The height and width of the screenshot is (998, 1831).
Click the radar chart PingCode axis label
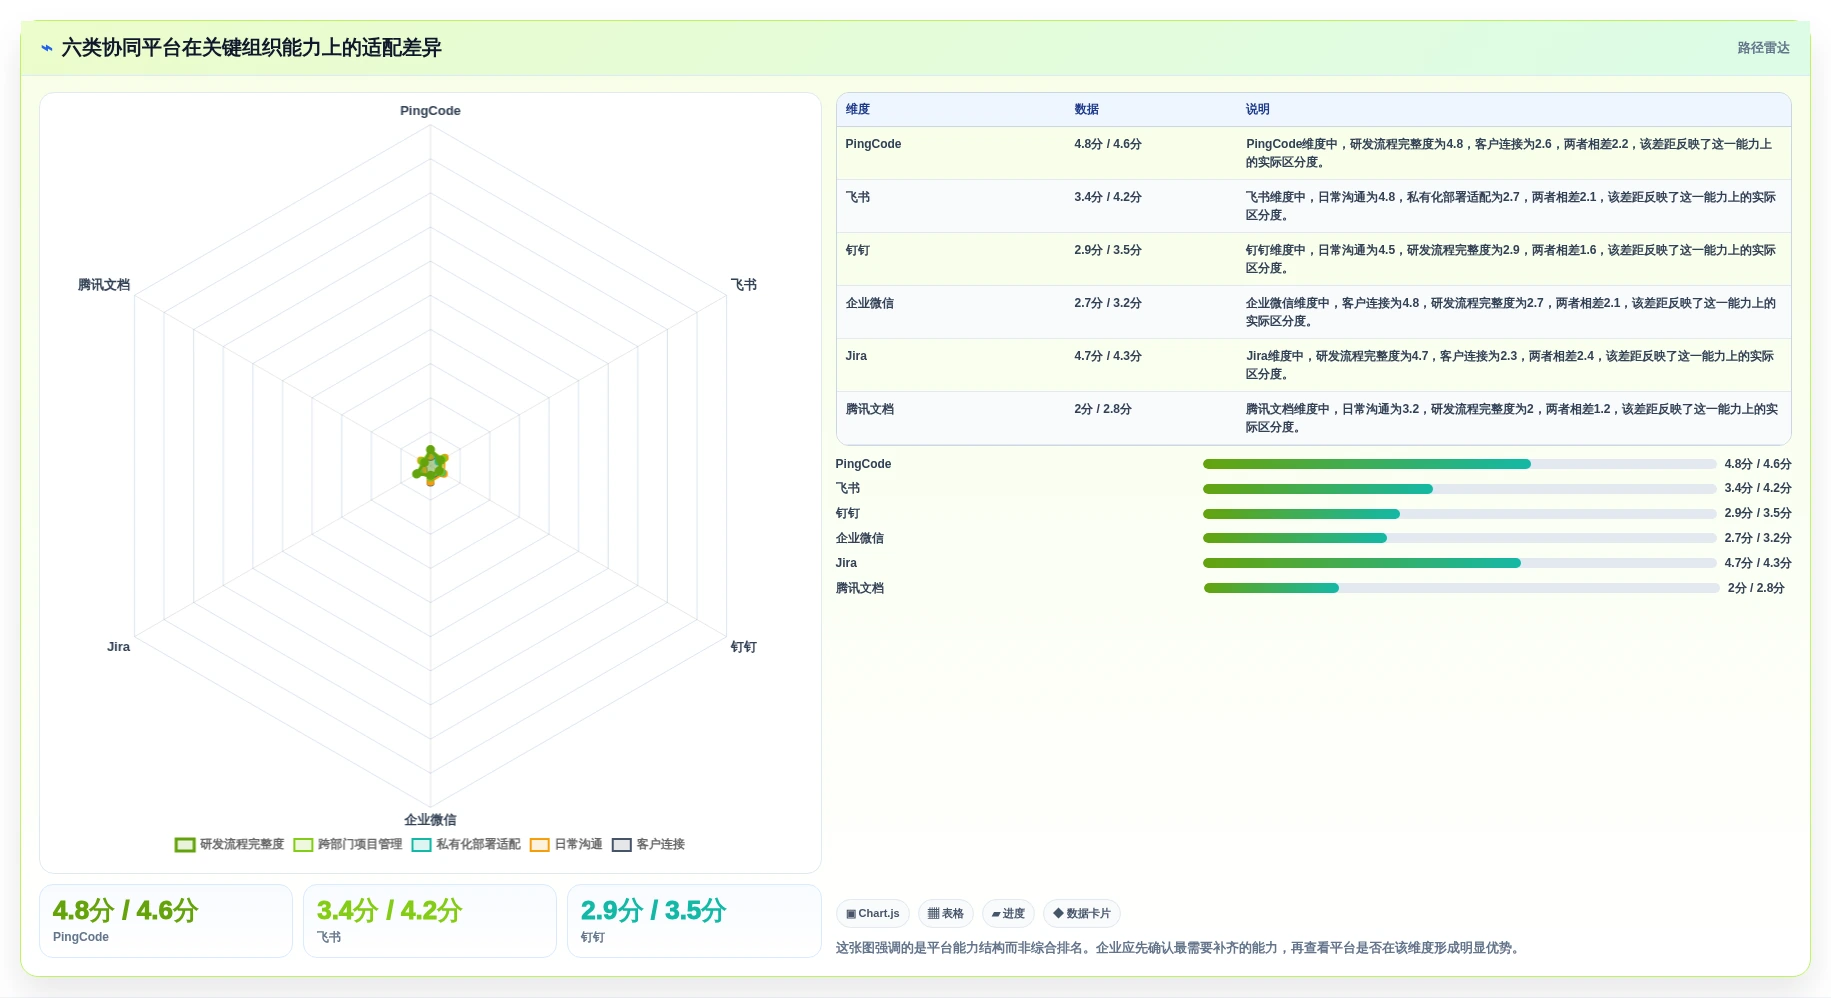click(x=430, y=111)
